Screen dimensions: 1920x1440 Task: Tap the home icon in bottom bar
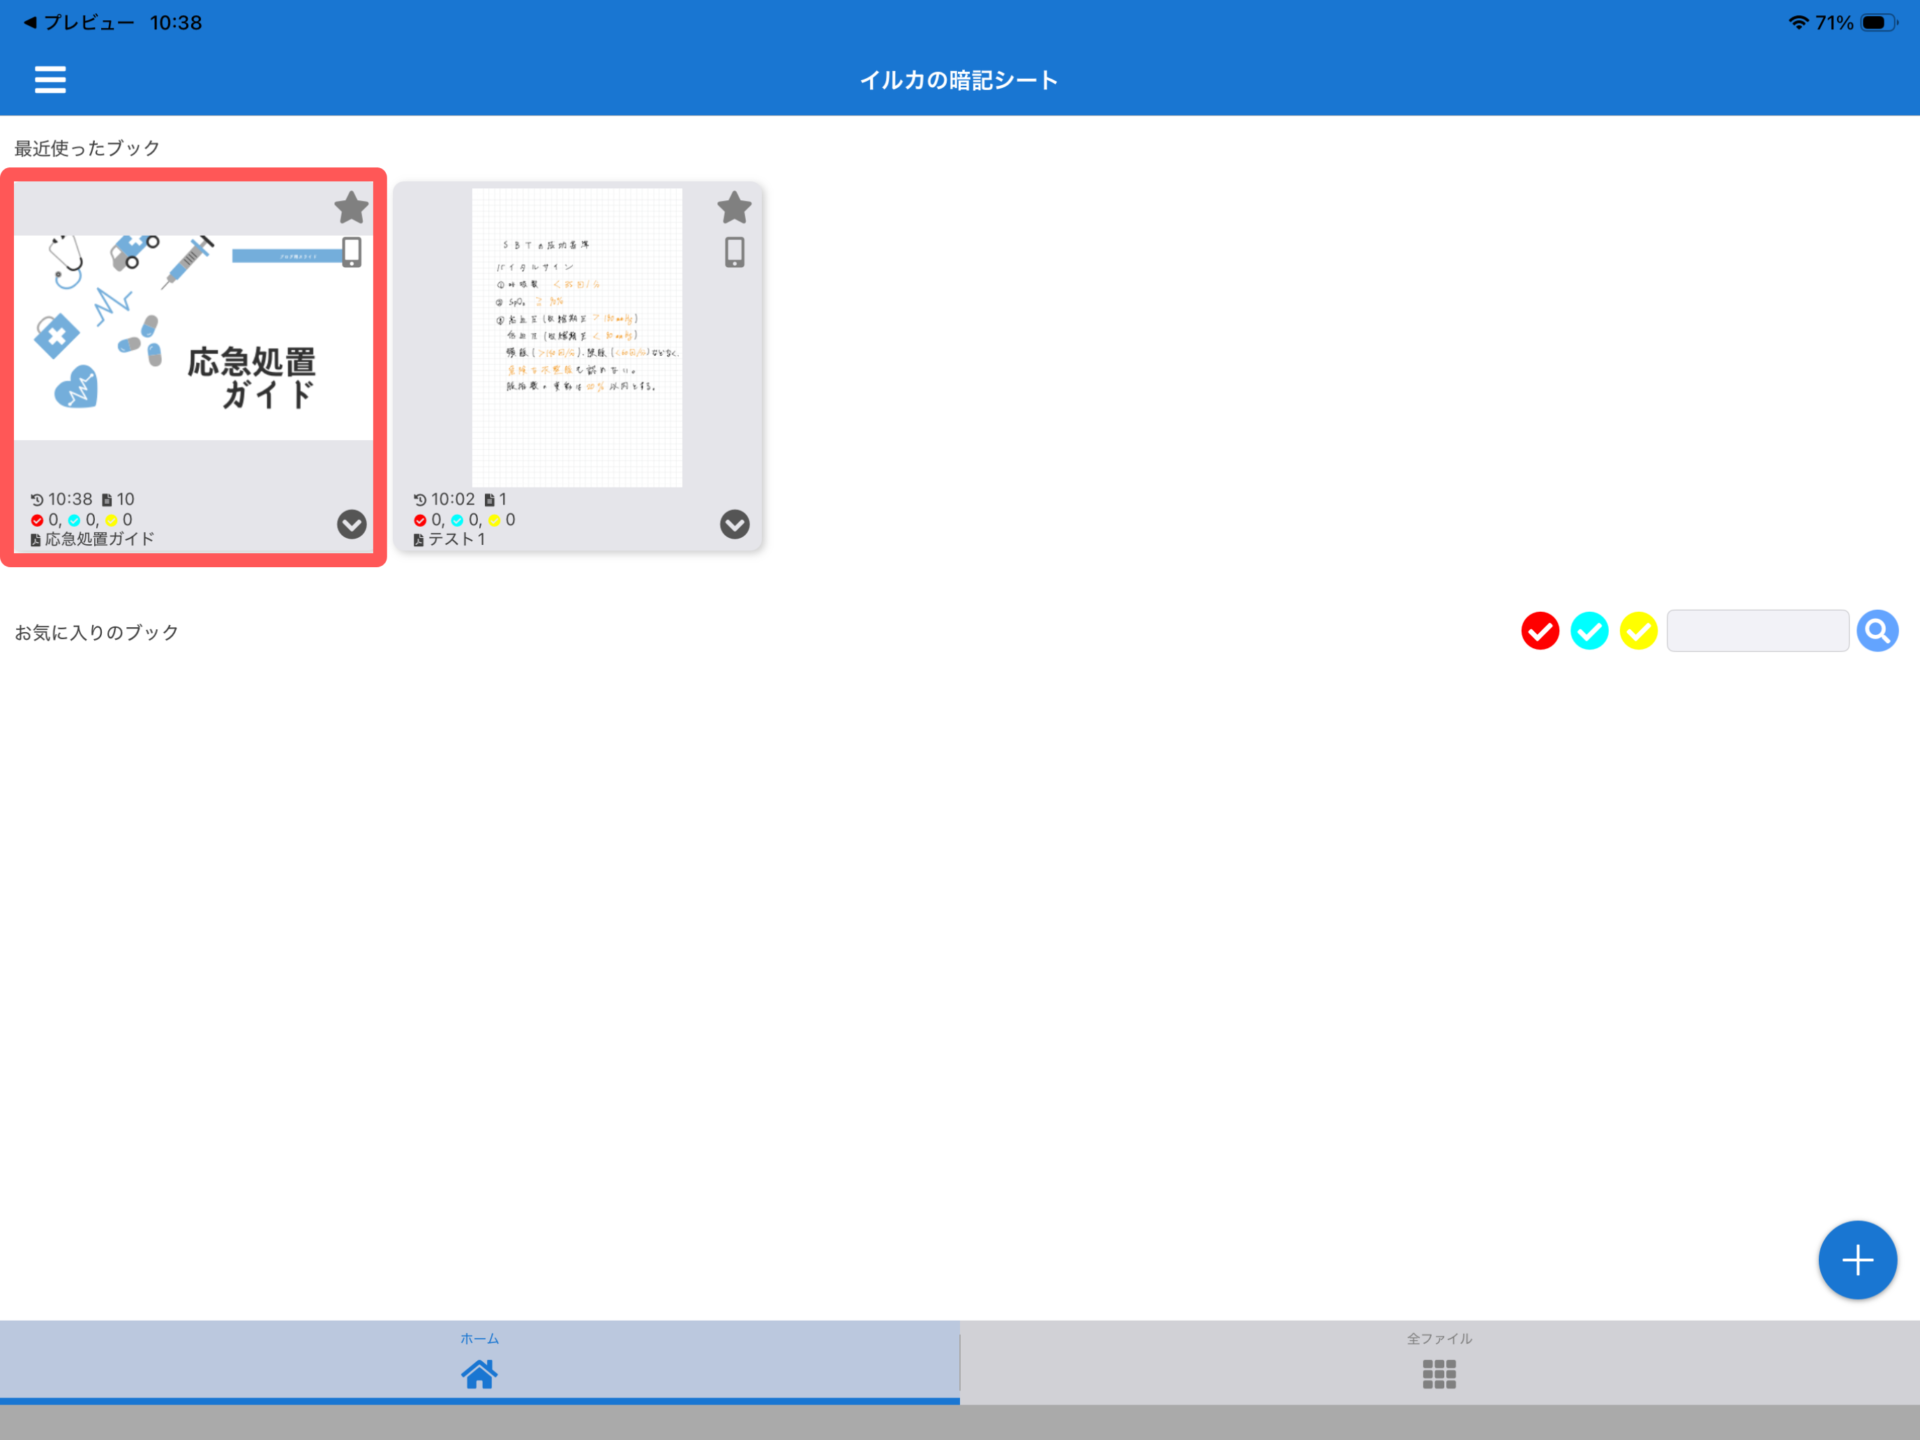pyautogui.click(x=479, y=1374)
